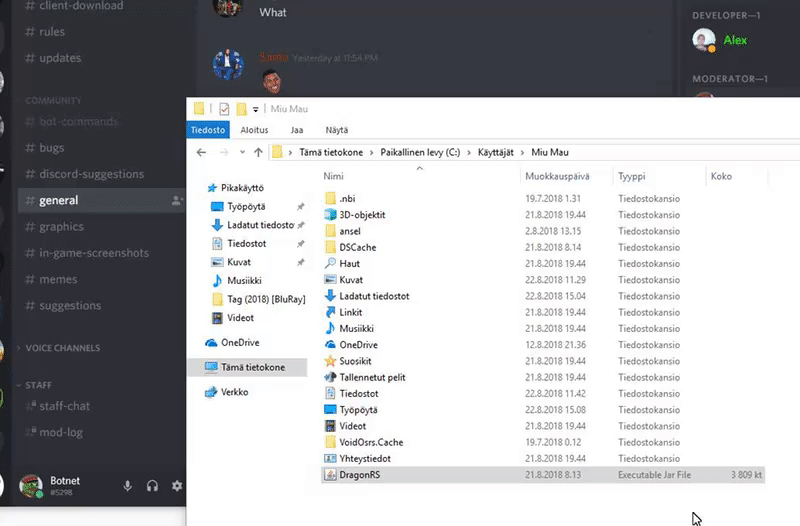Image resolution: width=800 pixels, height=526 pixels.
Task: Click Käyttäjät in address breadcrumb
Action: pos(495,153)
